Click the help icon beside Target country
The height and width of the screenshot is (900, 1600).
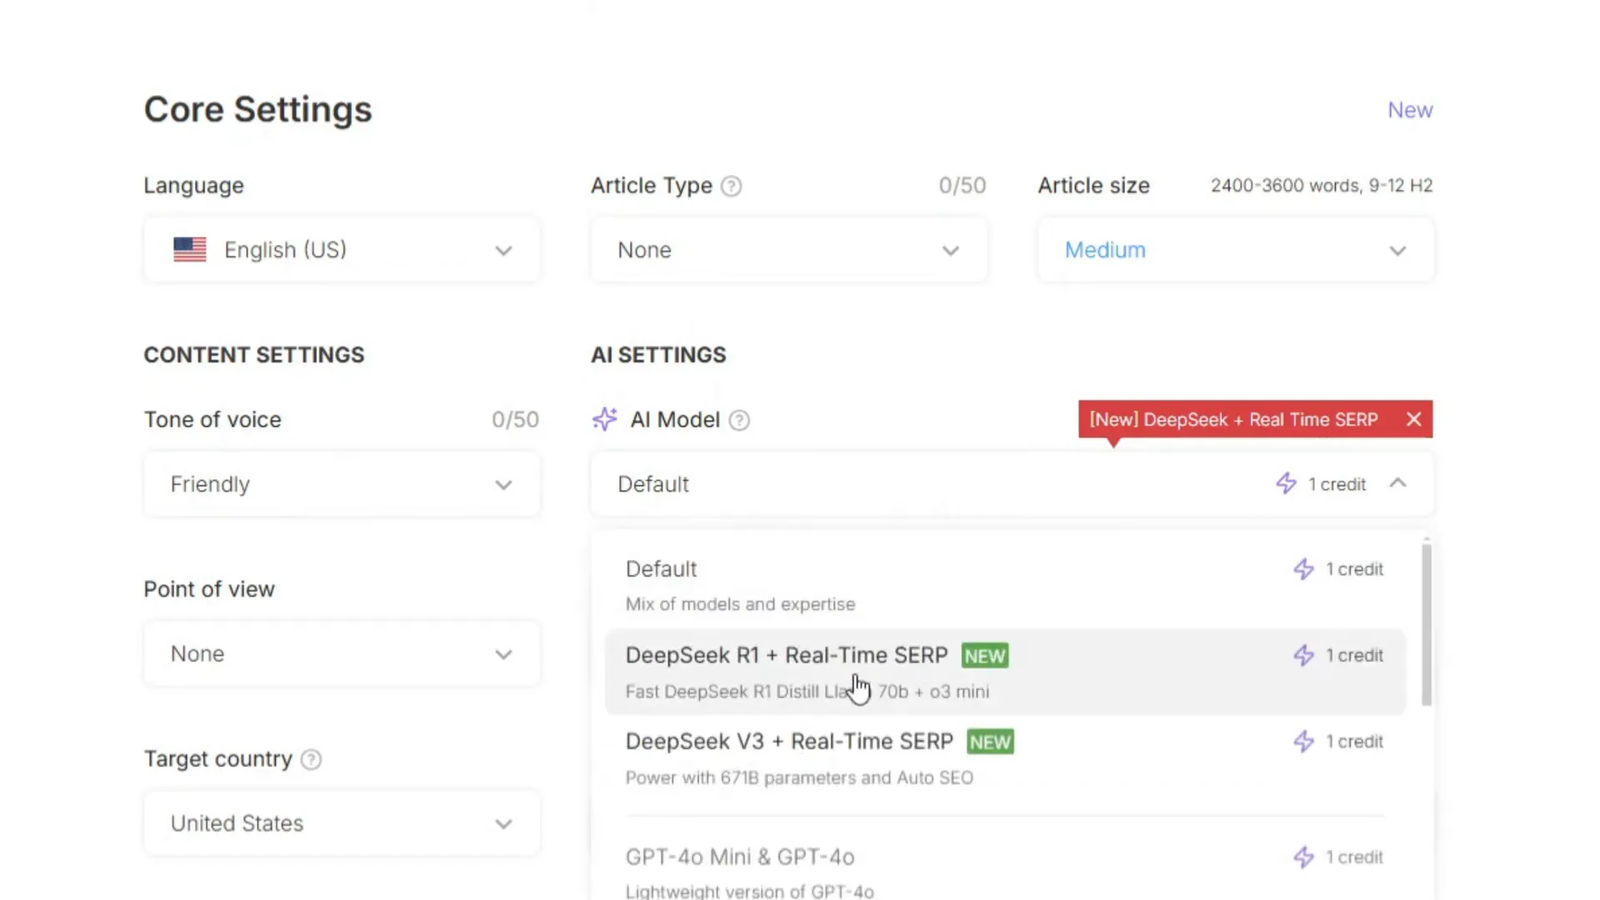[311, 760]
